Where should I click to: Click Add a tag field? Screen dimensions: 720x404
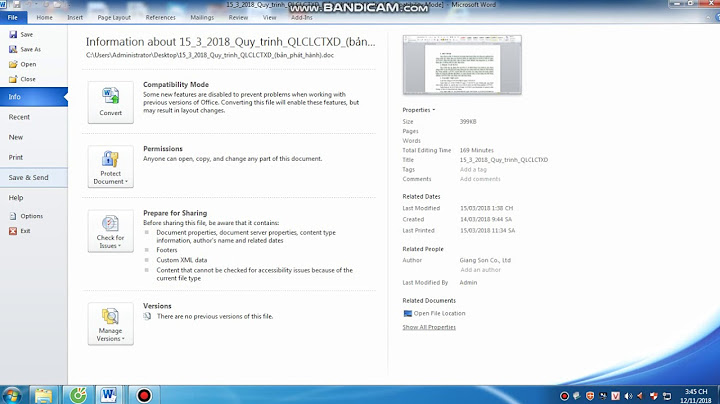click(473, 169)
